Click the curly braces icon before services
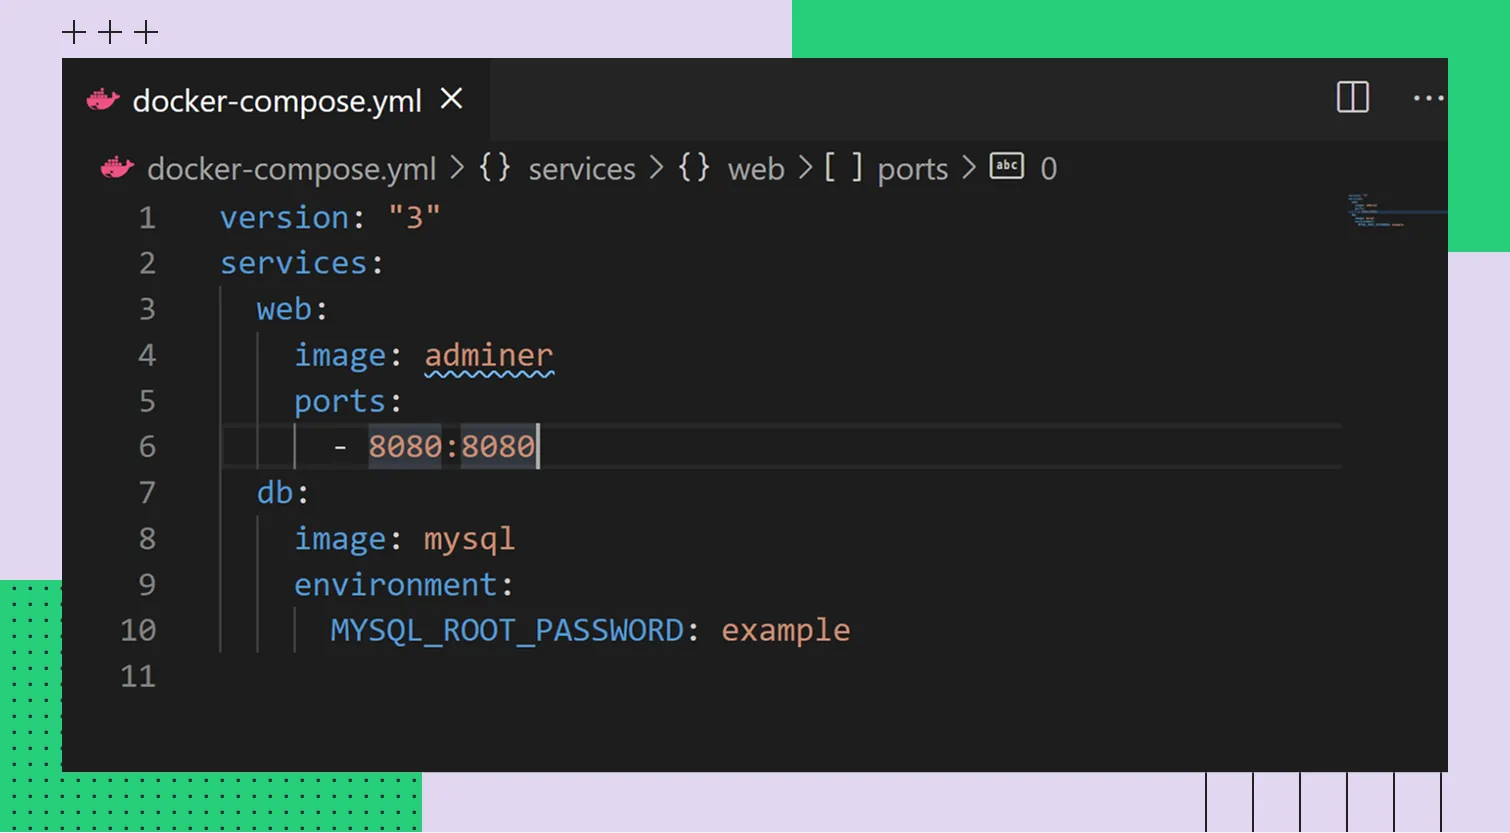Screen dimensions: 1510x833 point(495,167)
